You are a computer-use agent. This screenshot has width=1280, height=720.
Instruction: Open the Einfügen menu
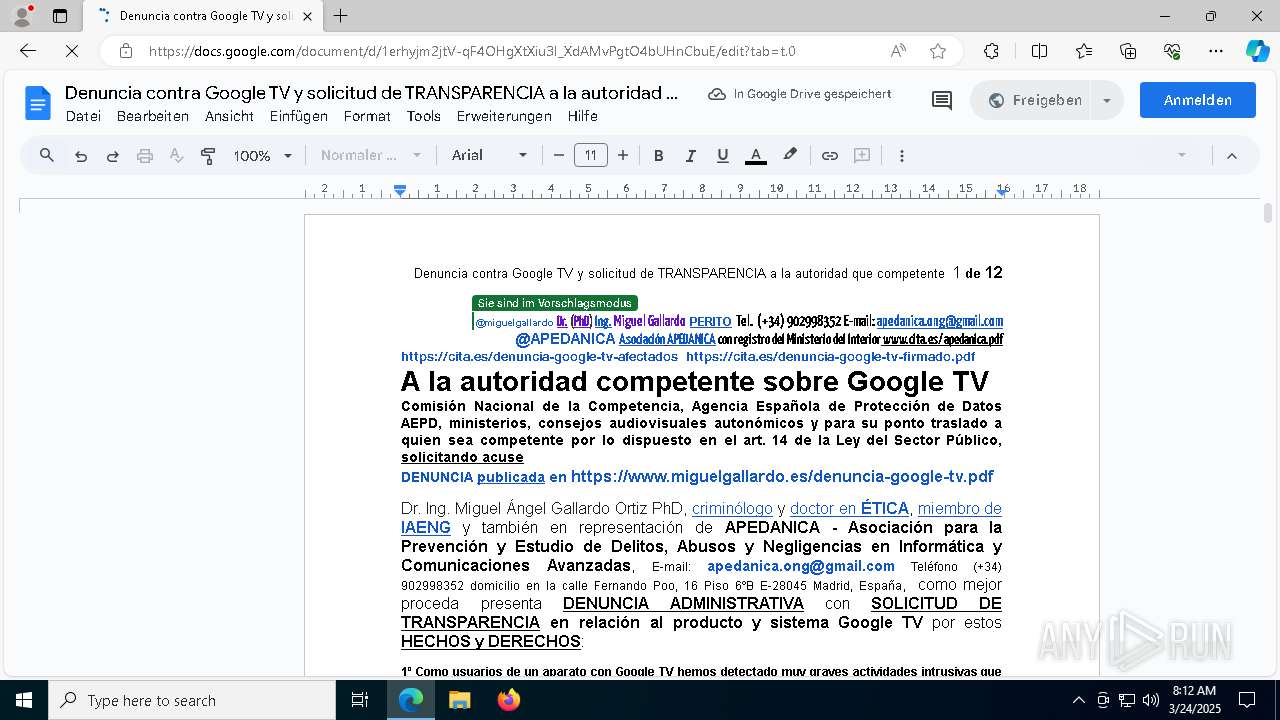click(x=298, y=116)
